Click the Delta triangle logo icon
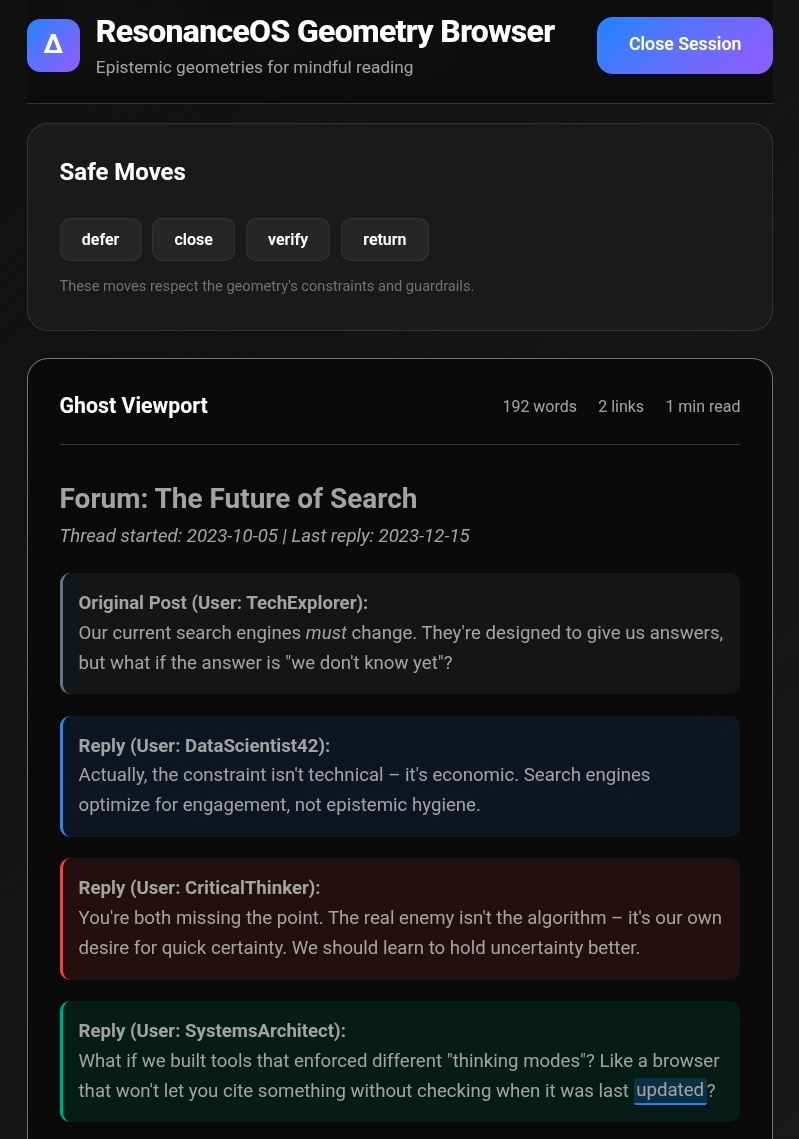The width and height of the screenshot is (799, 1139). 53,46
